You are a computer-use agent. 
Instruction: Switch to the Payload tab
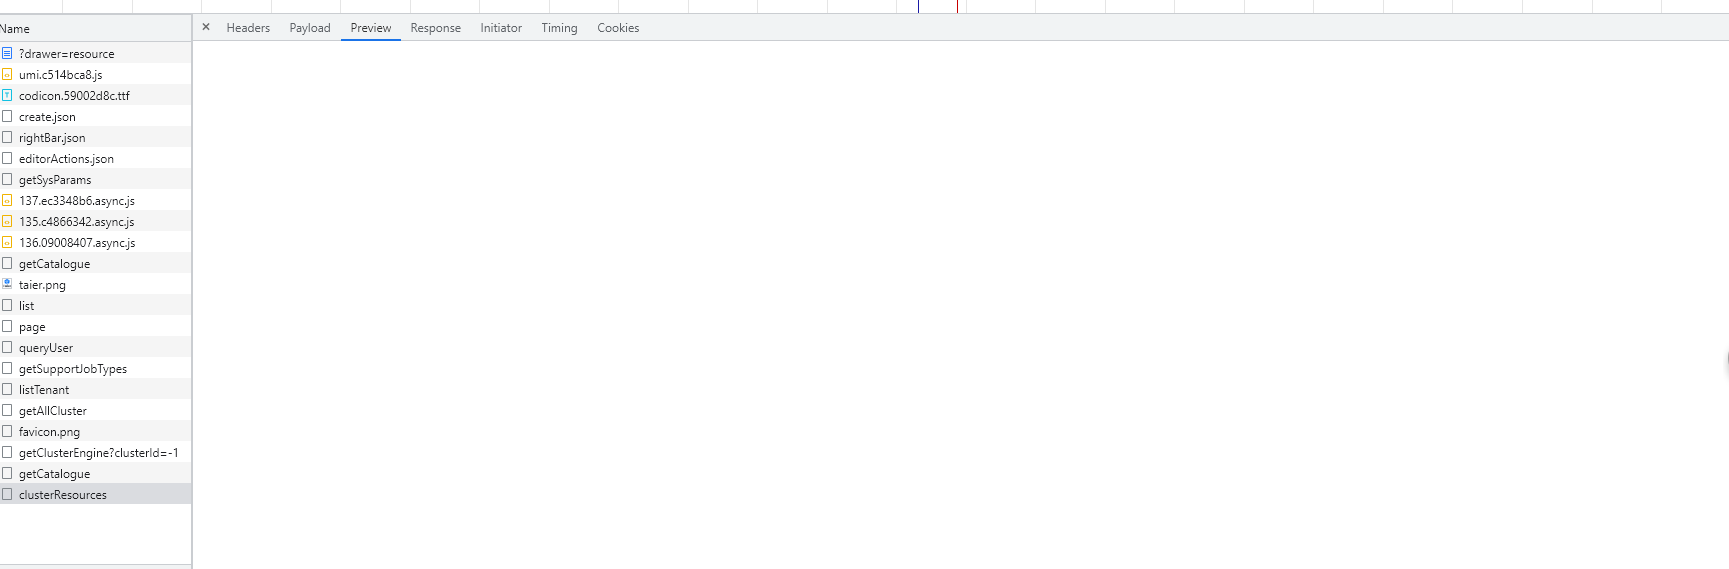310,28
